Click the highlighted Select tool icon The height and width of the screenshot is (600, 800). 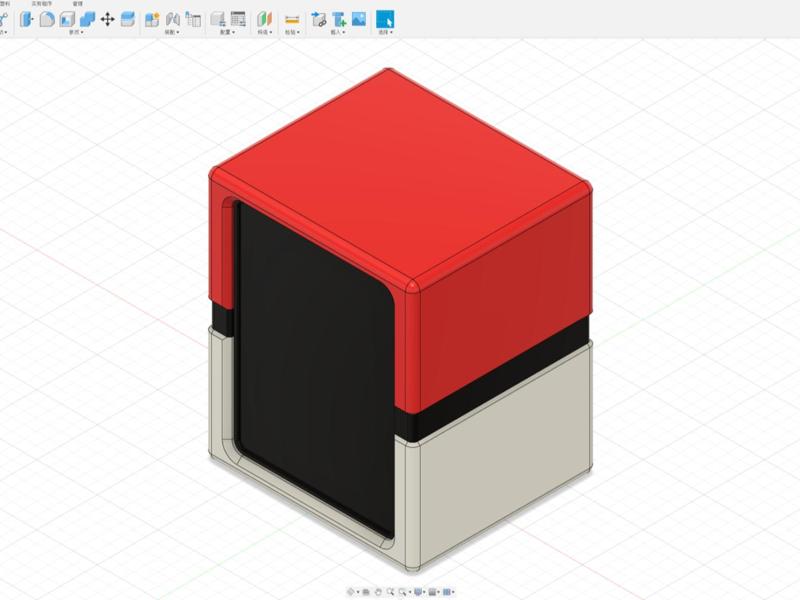click(x=385, y=18)
